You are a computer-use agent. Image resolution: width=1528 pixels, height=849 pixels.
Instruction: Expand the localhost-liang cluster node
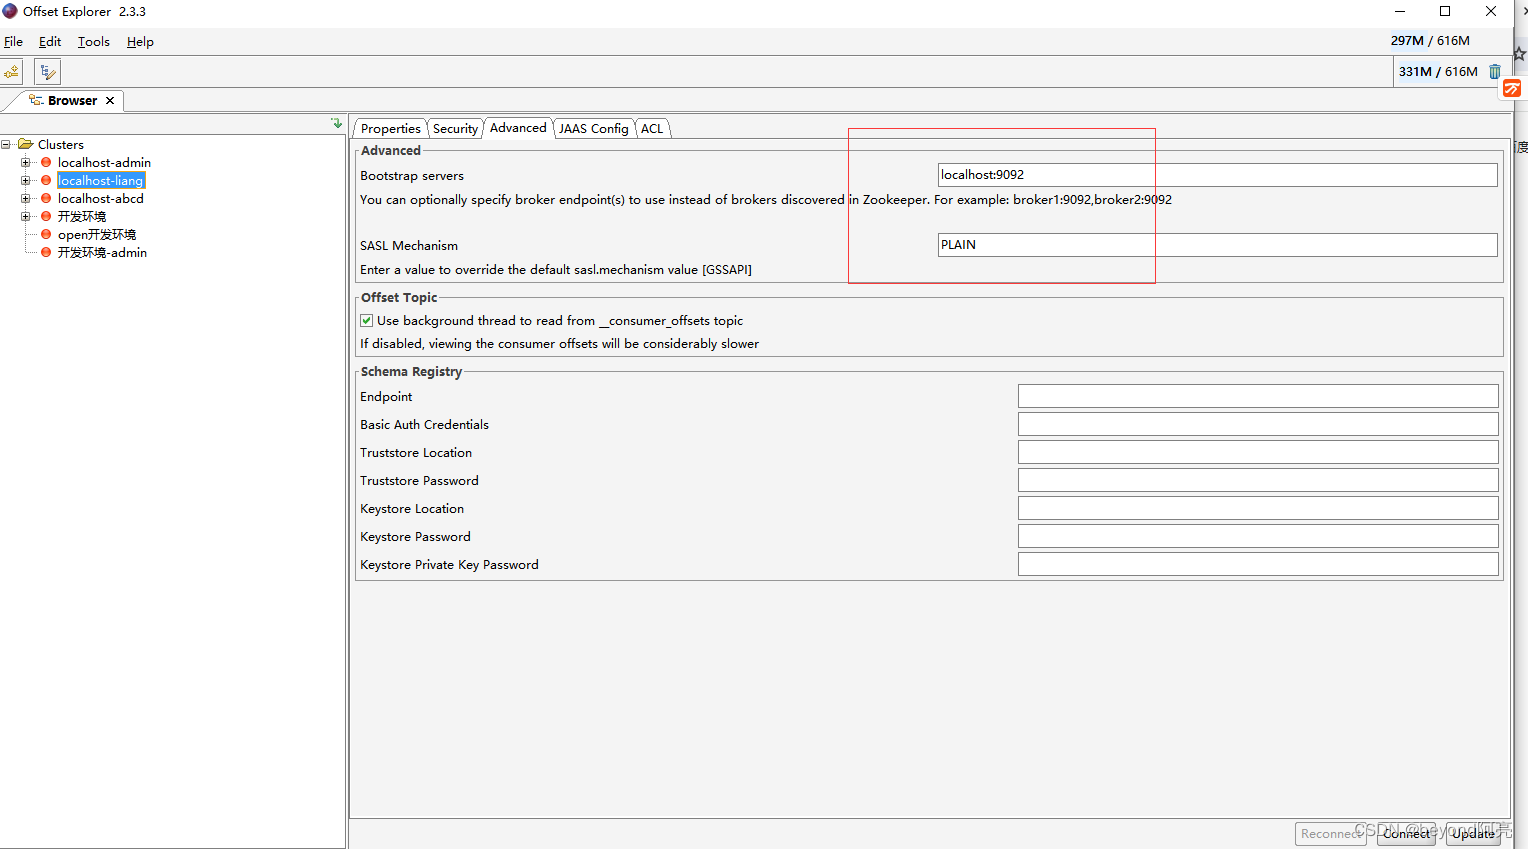pyautogui.click(x=26, y=180)
